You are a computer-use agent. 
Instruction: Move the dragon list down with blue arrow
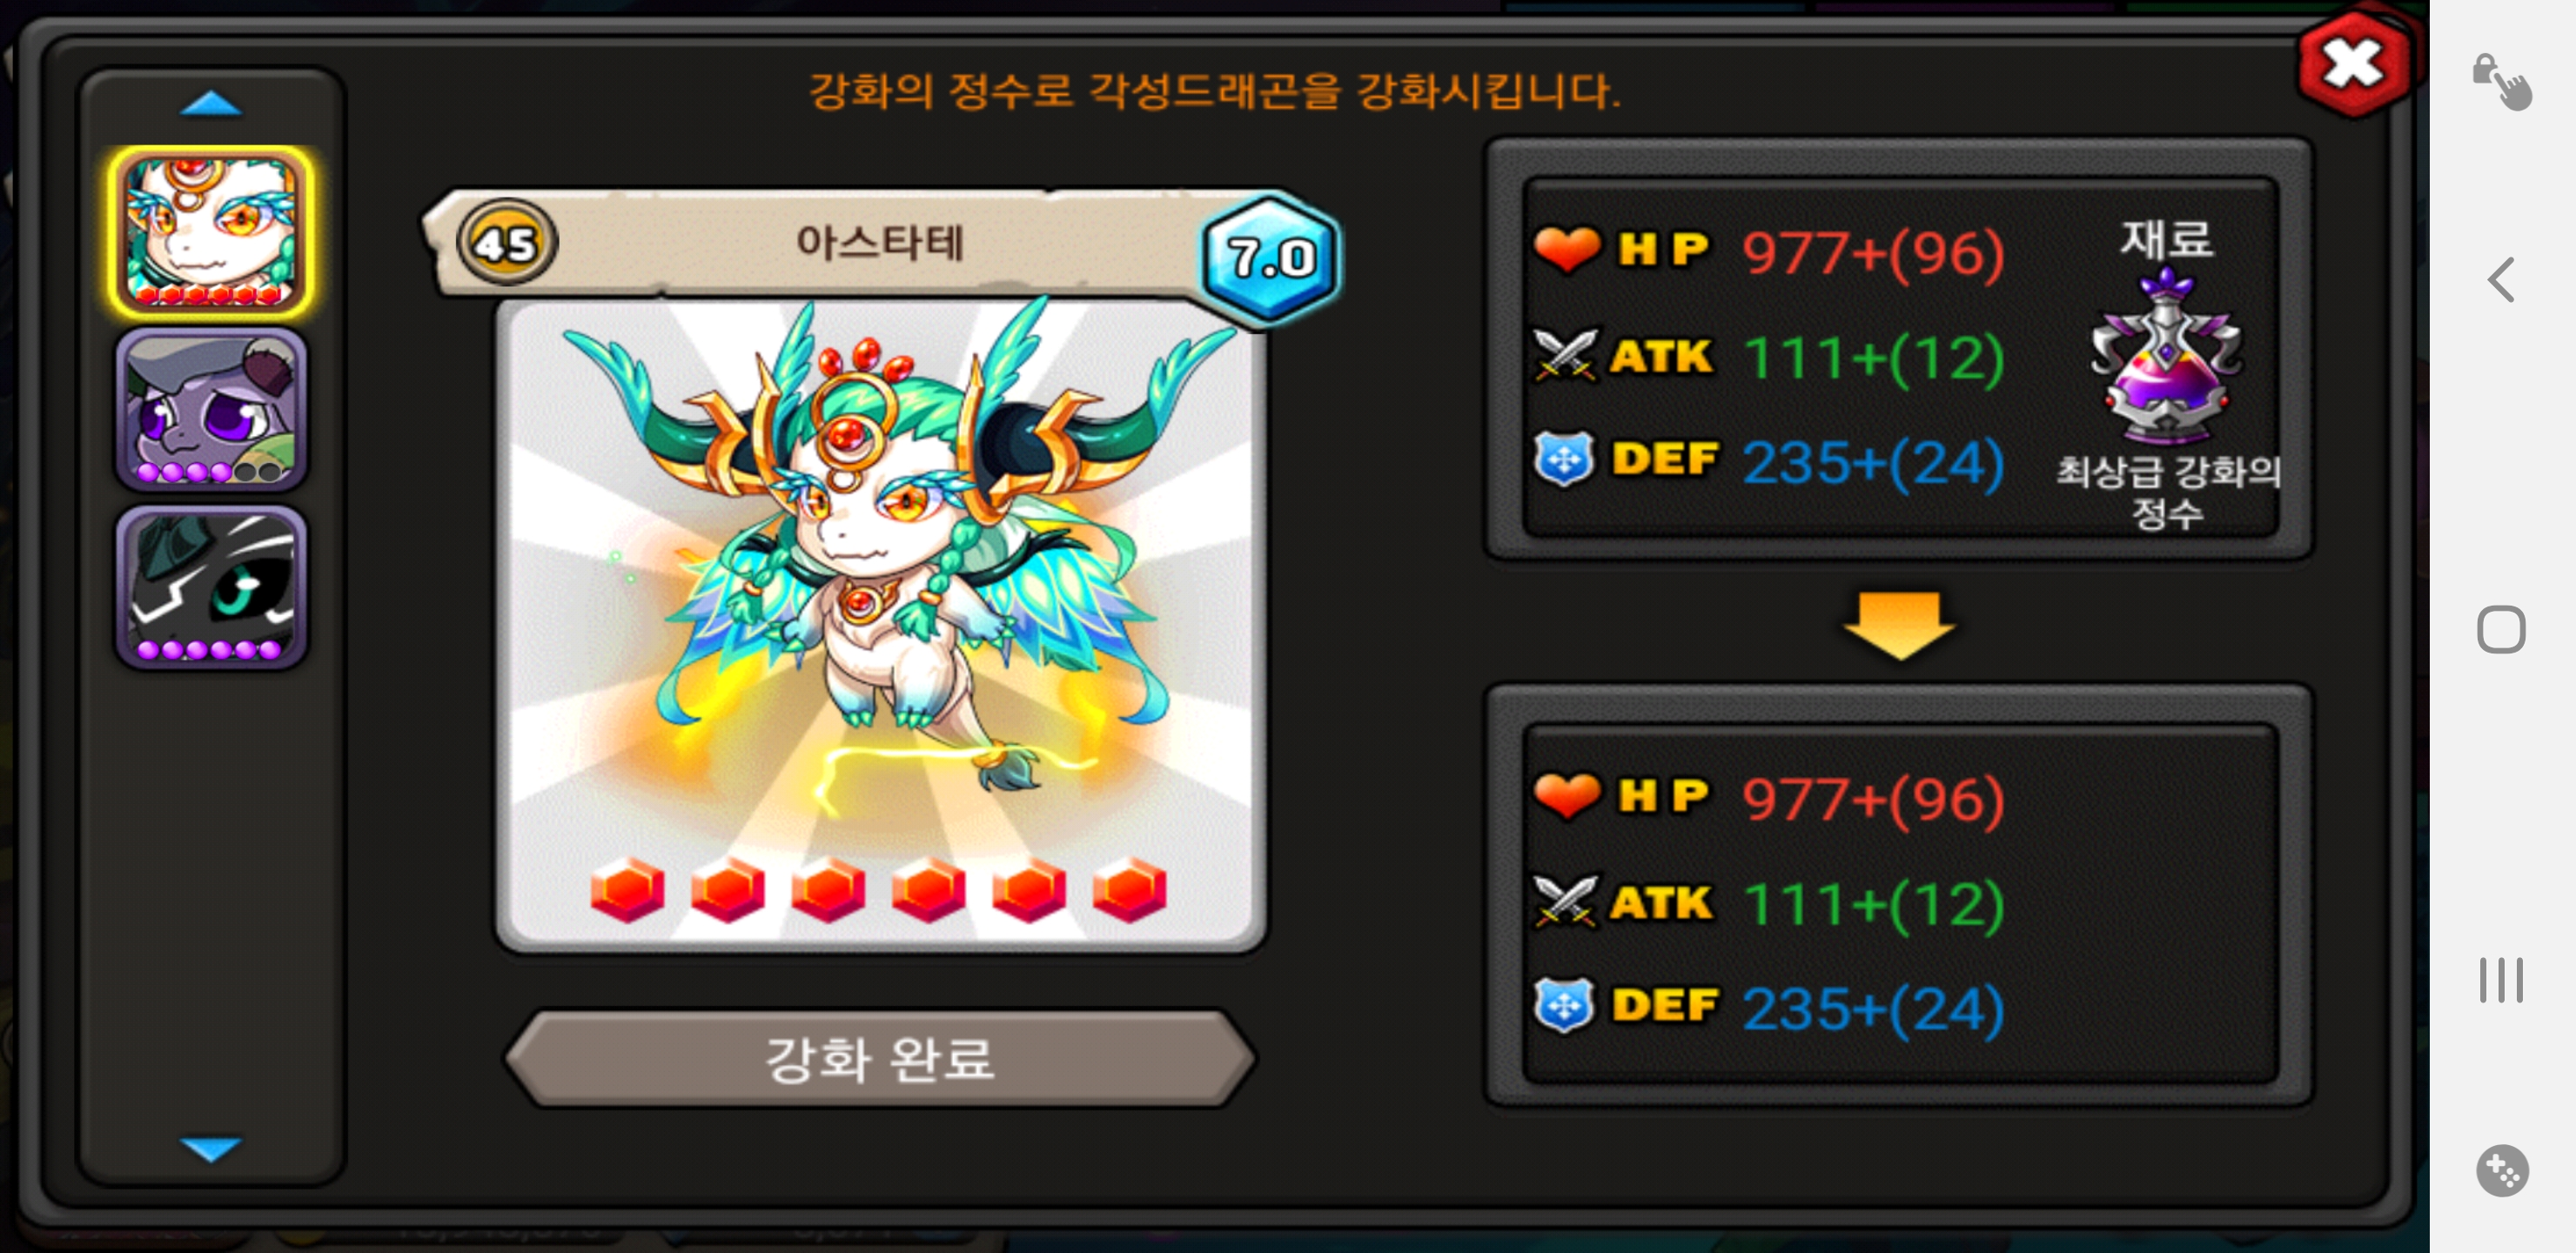point(211,1148)
